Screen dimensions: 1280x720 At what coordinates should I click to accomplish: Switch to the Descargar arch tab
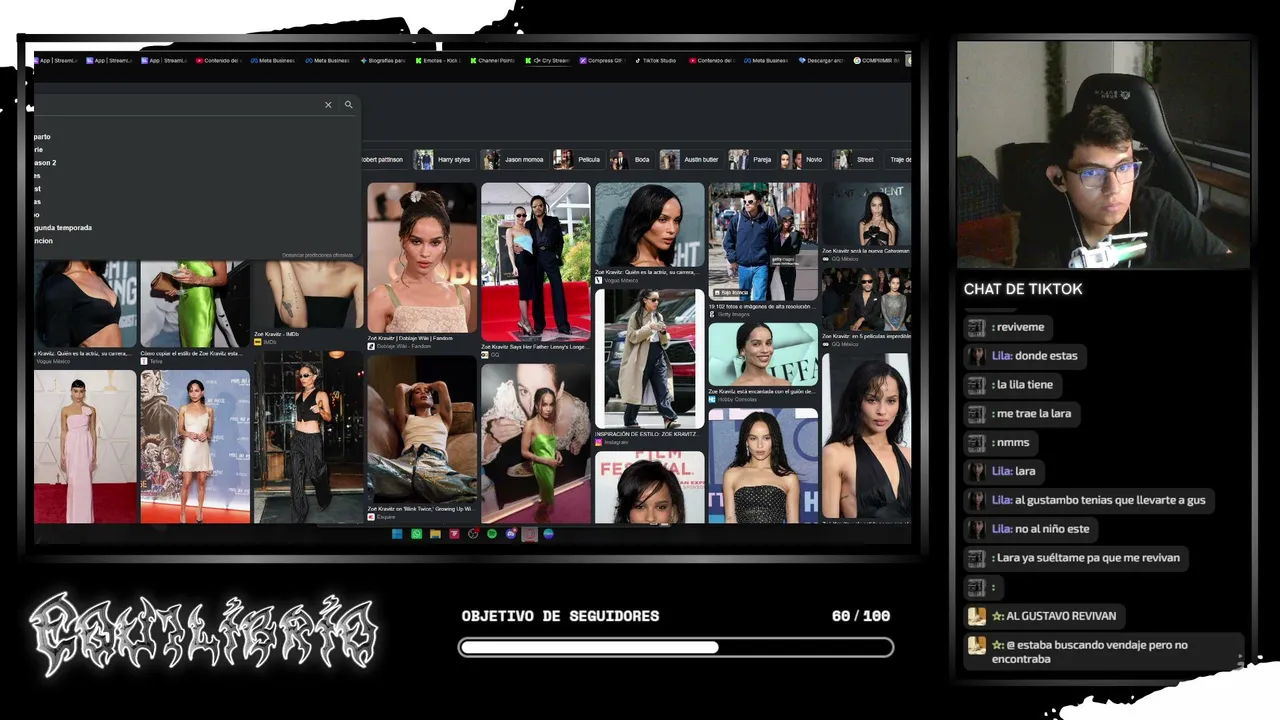coord(821,60)
